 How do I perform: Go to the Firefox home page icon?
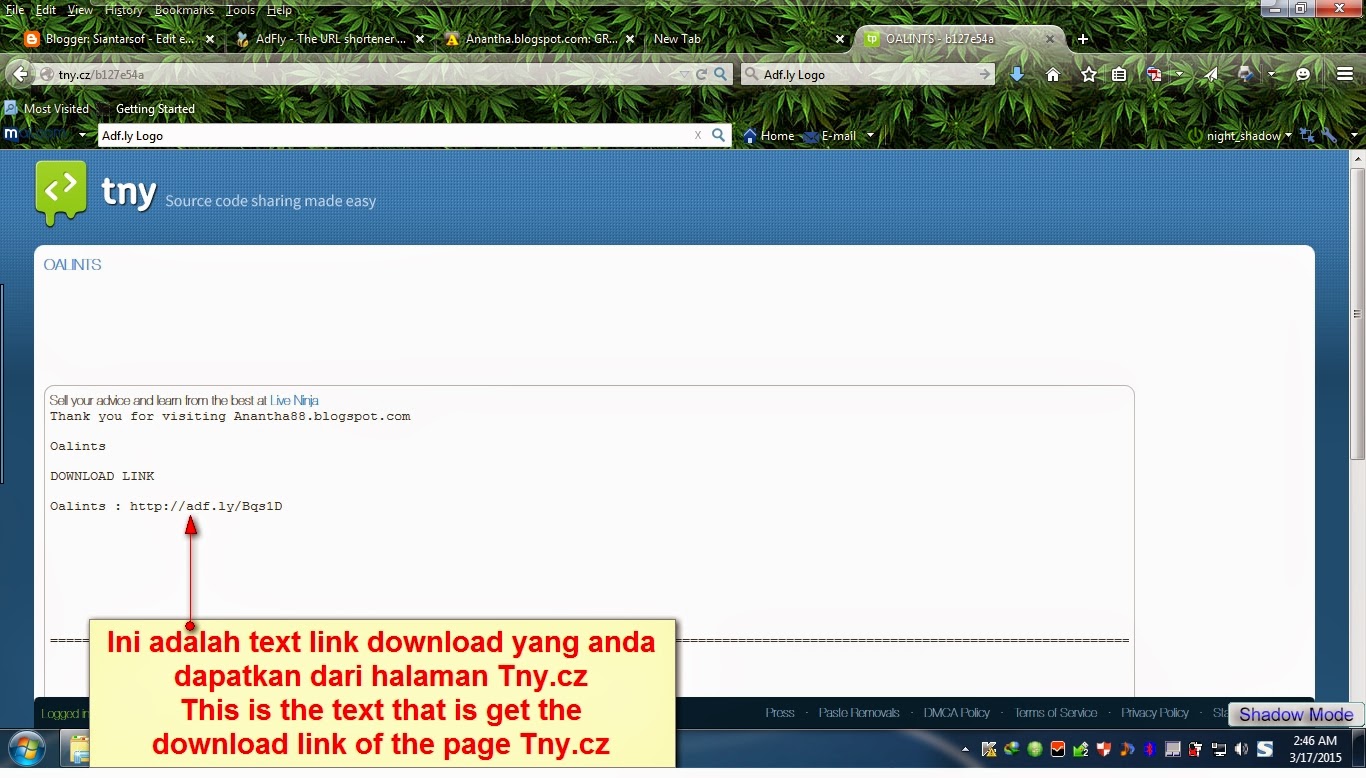click(1053, 74)
